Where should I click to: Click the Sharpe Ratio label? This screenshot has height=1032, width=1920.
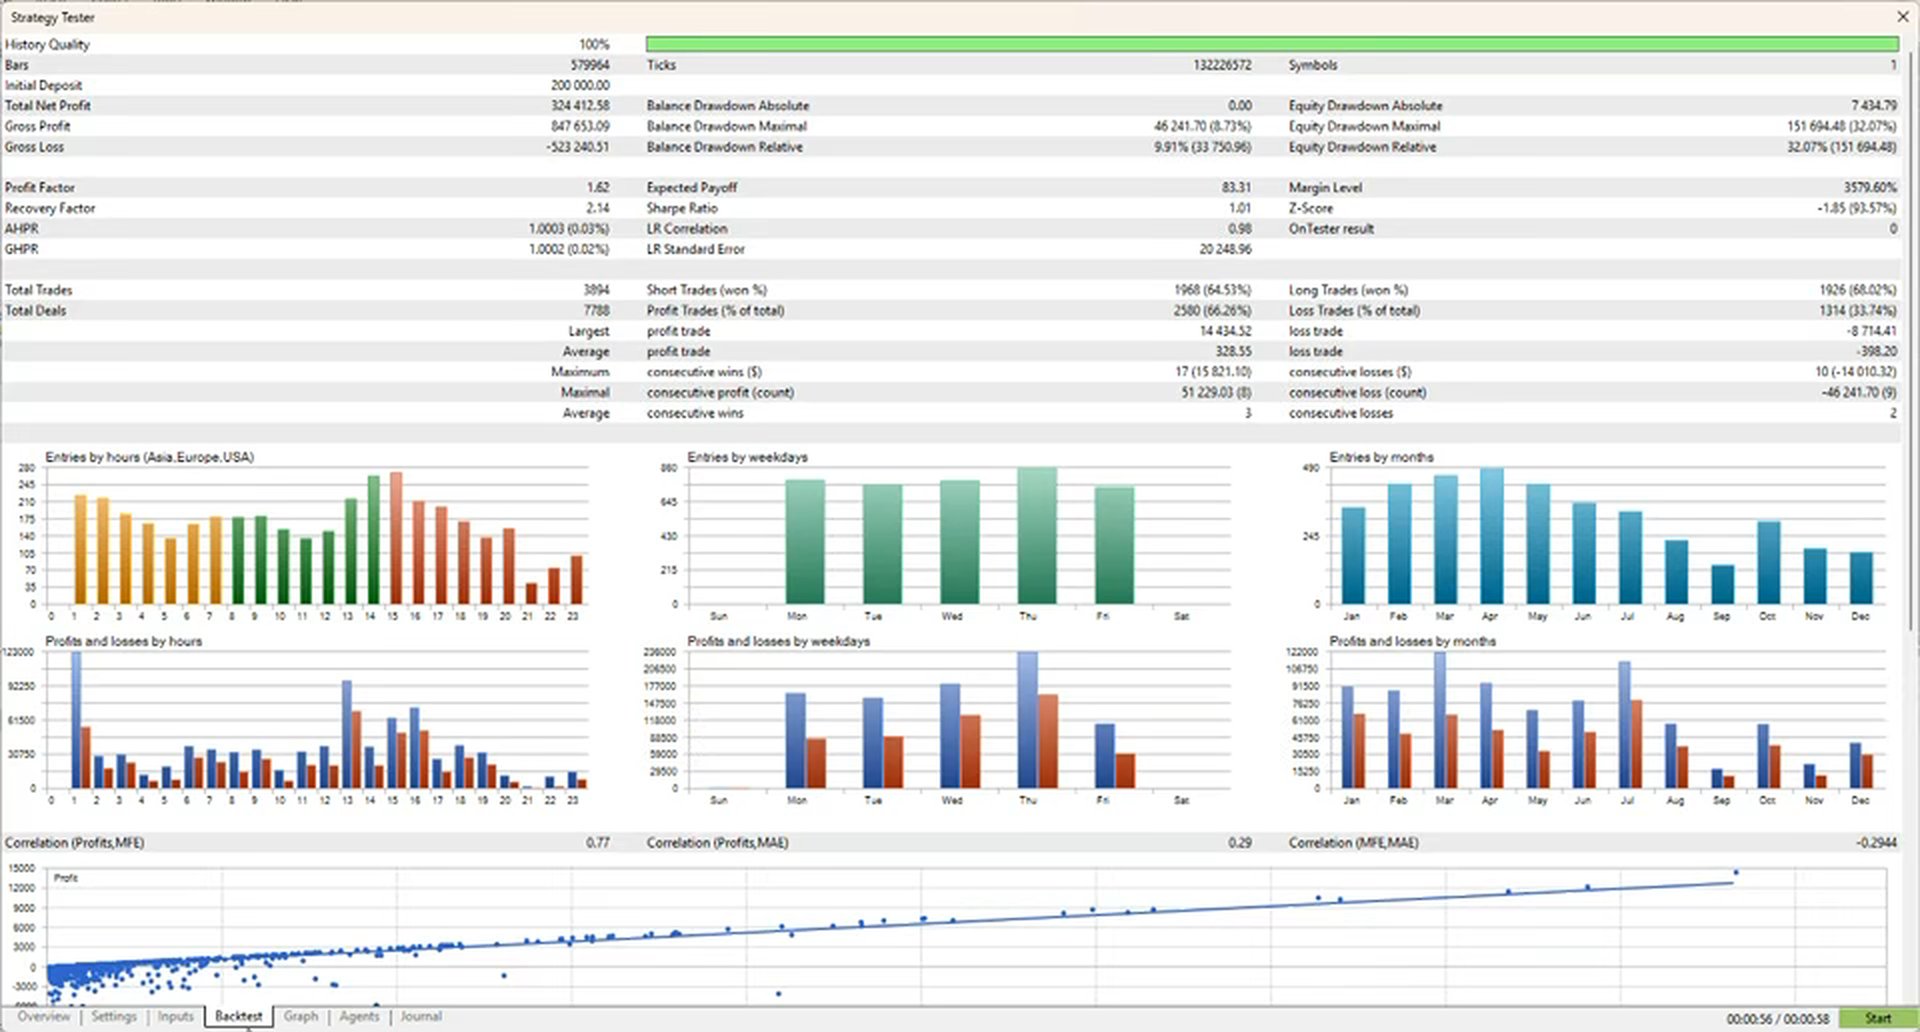pos(682,208)
